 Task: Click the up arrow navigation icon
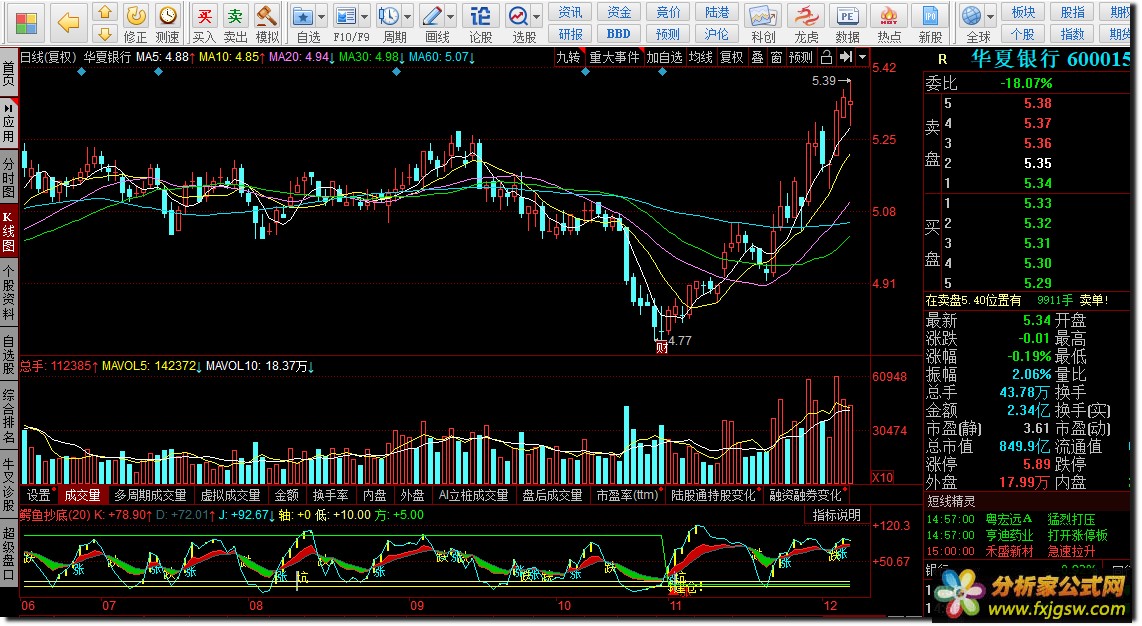105,12
